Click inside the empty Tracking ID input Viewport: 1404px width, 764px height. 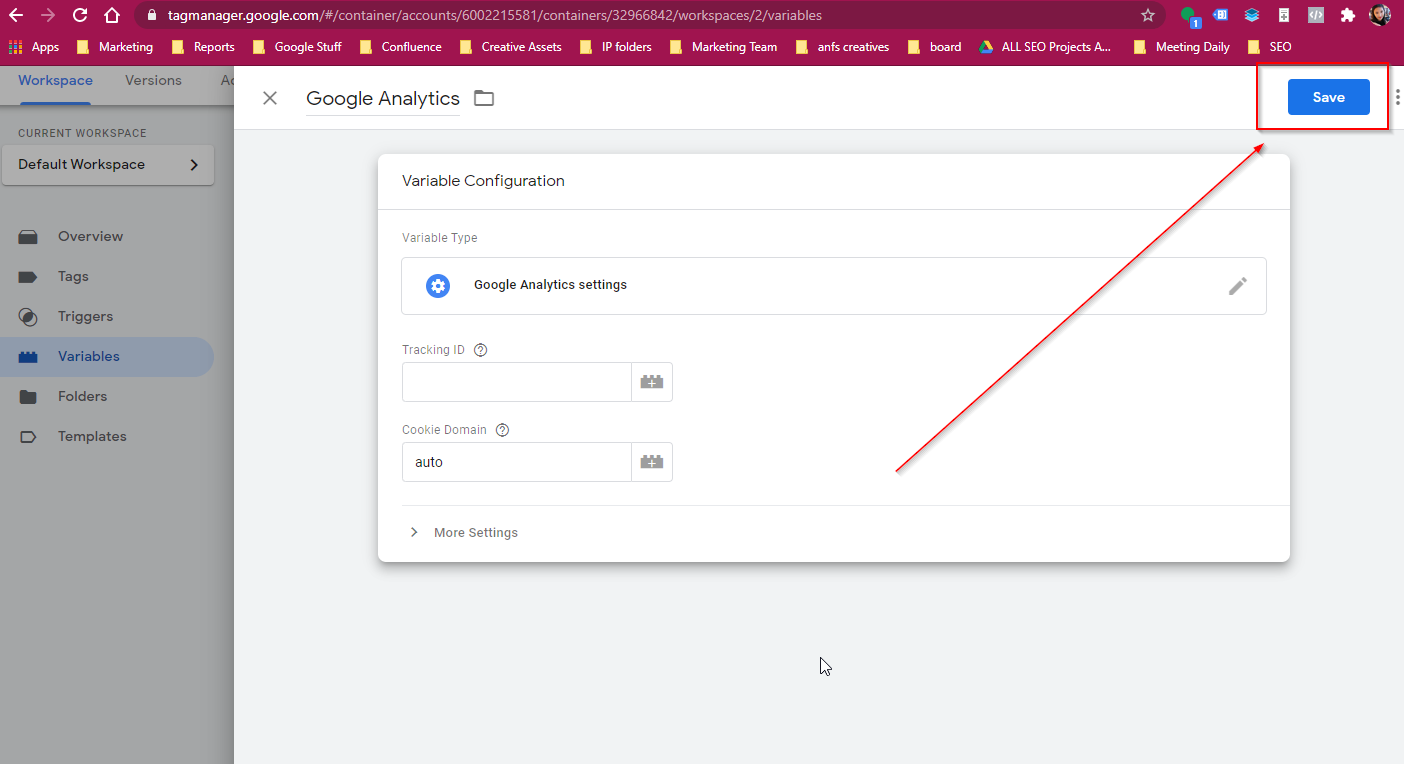tap(516, 381)
